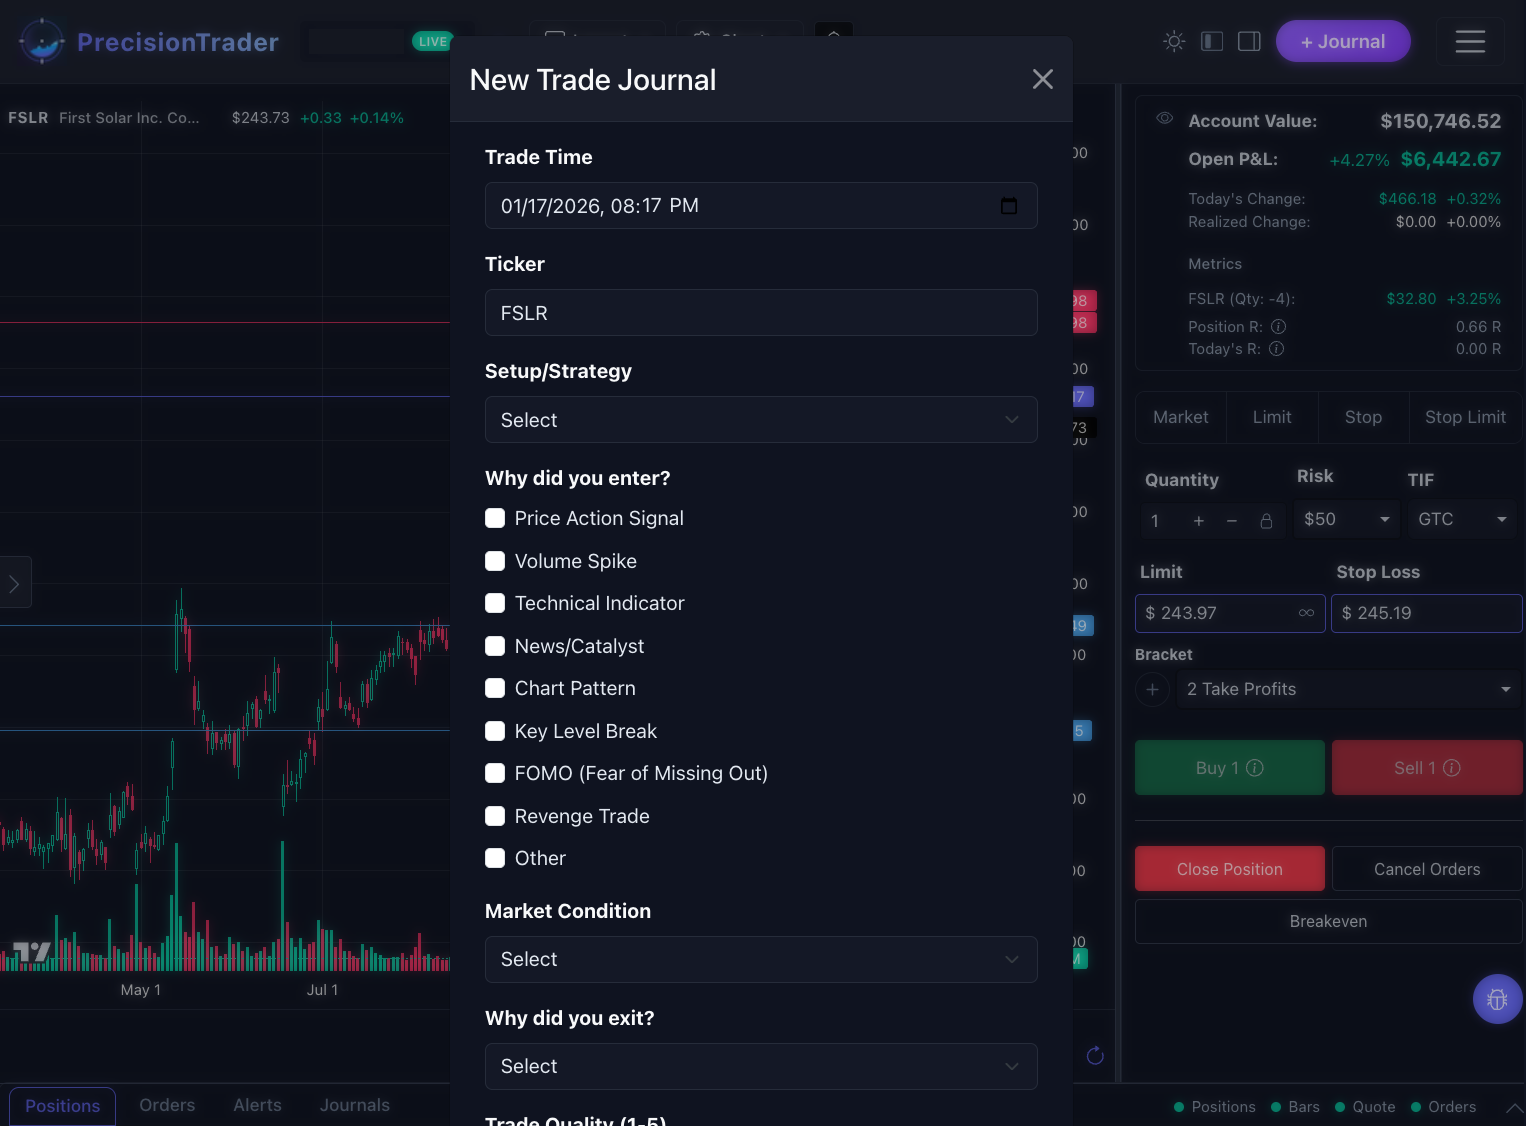
Task: Expand status bar with up chevron
Action: (x=1515, y=1107)
